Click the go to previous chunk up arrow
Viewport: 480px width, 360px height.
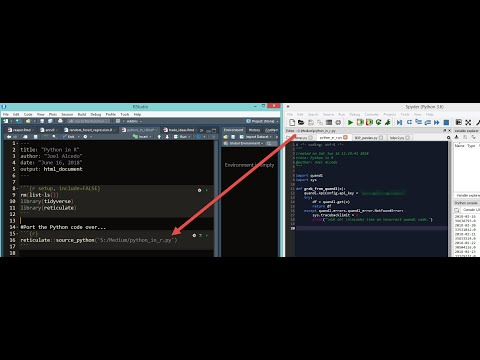[159, 137]
